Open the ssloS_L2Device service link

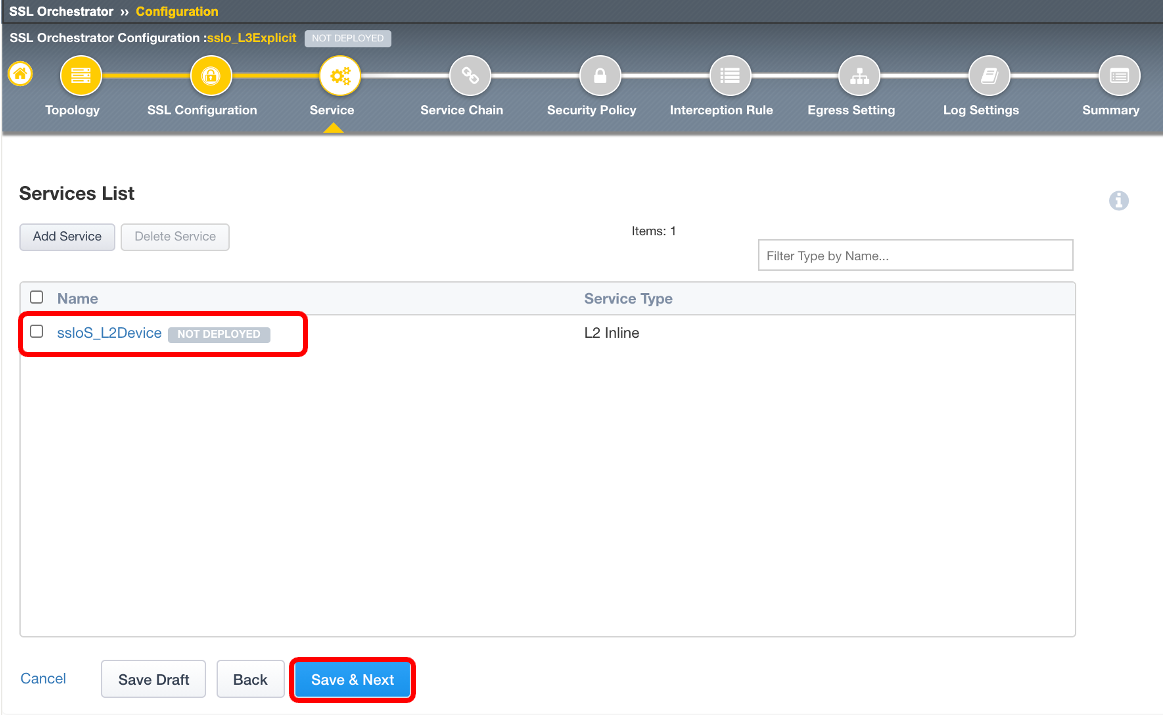pyautogui.click(x=109, y=333)
